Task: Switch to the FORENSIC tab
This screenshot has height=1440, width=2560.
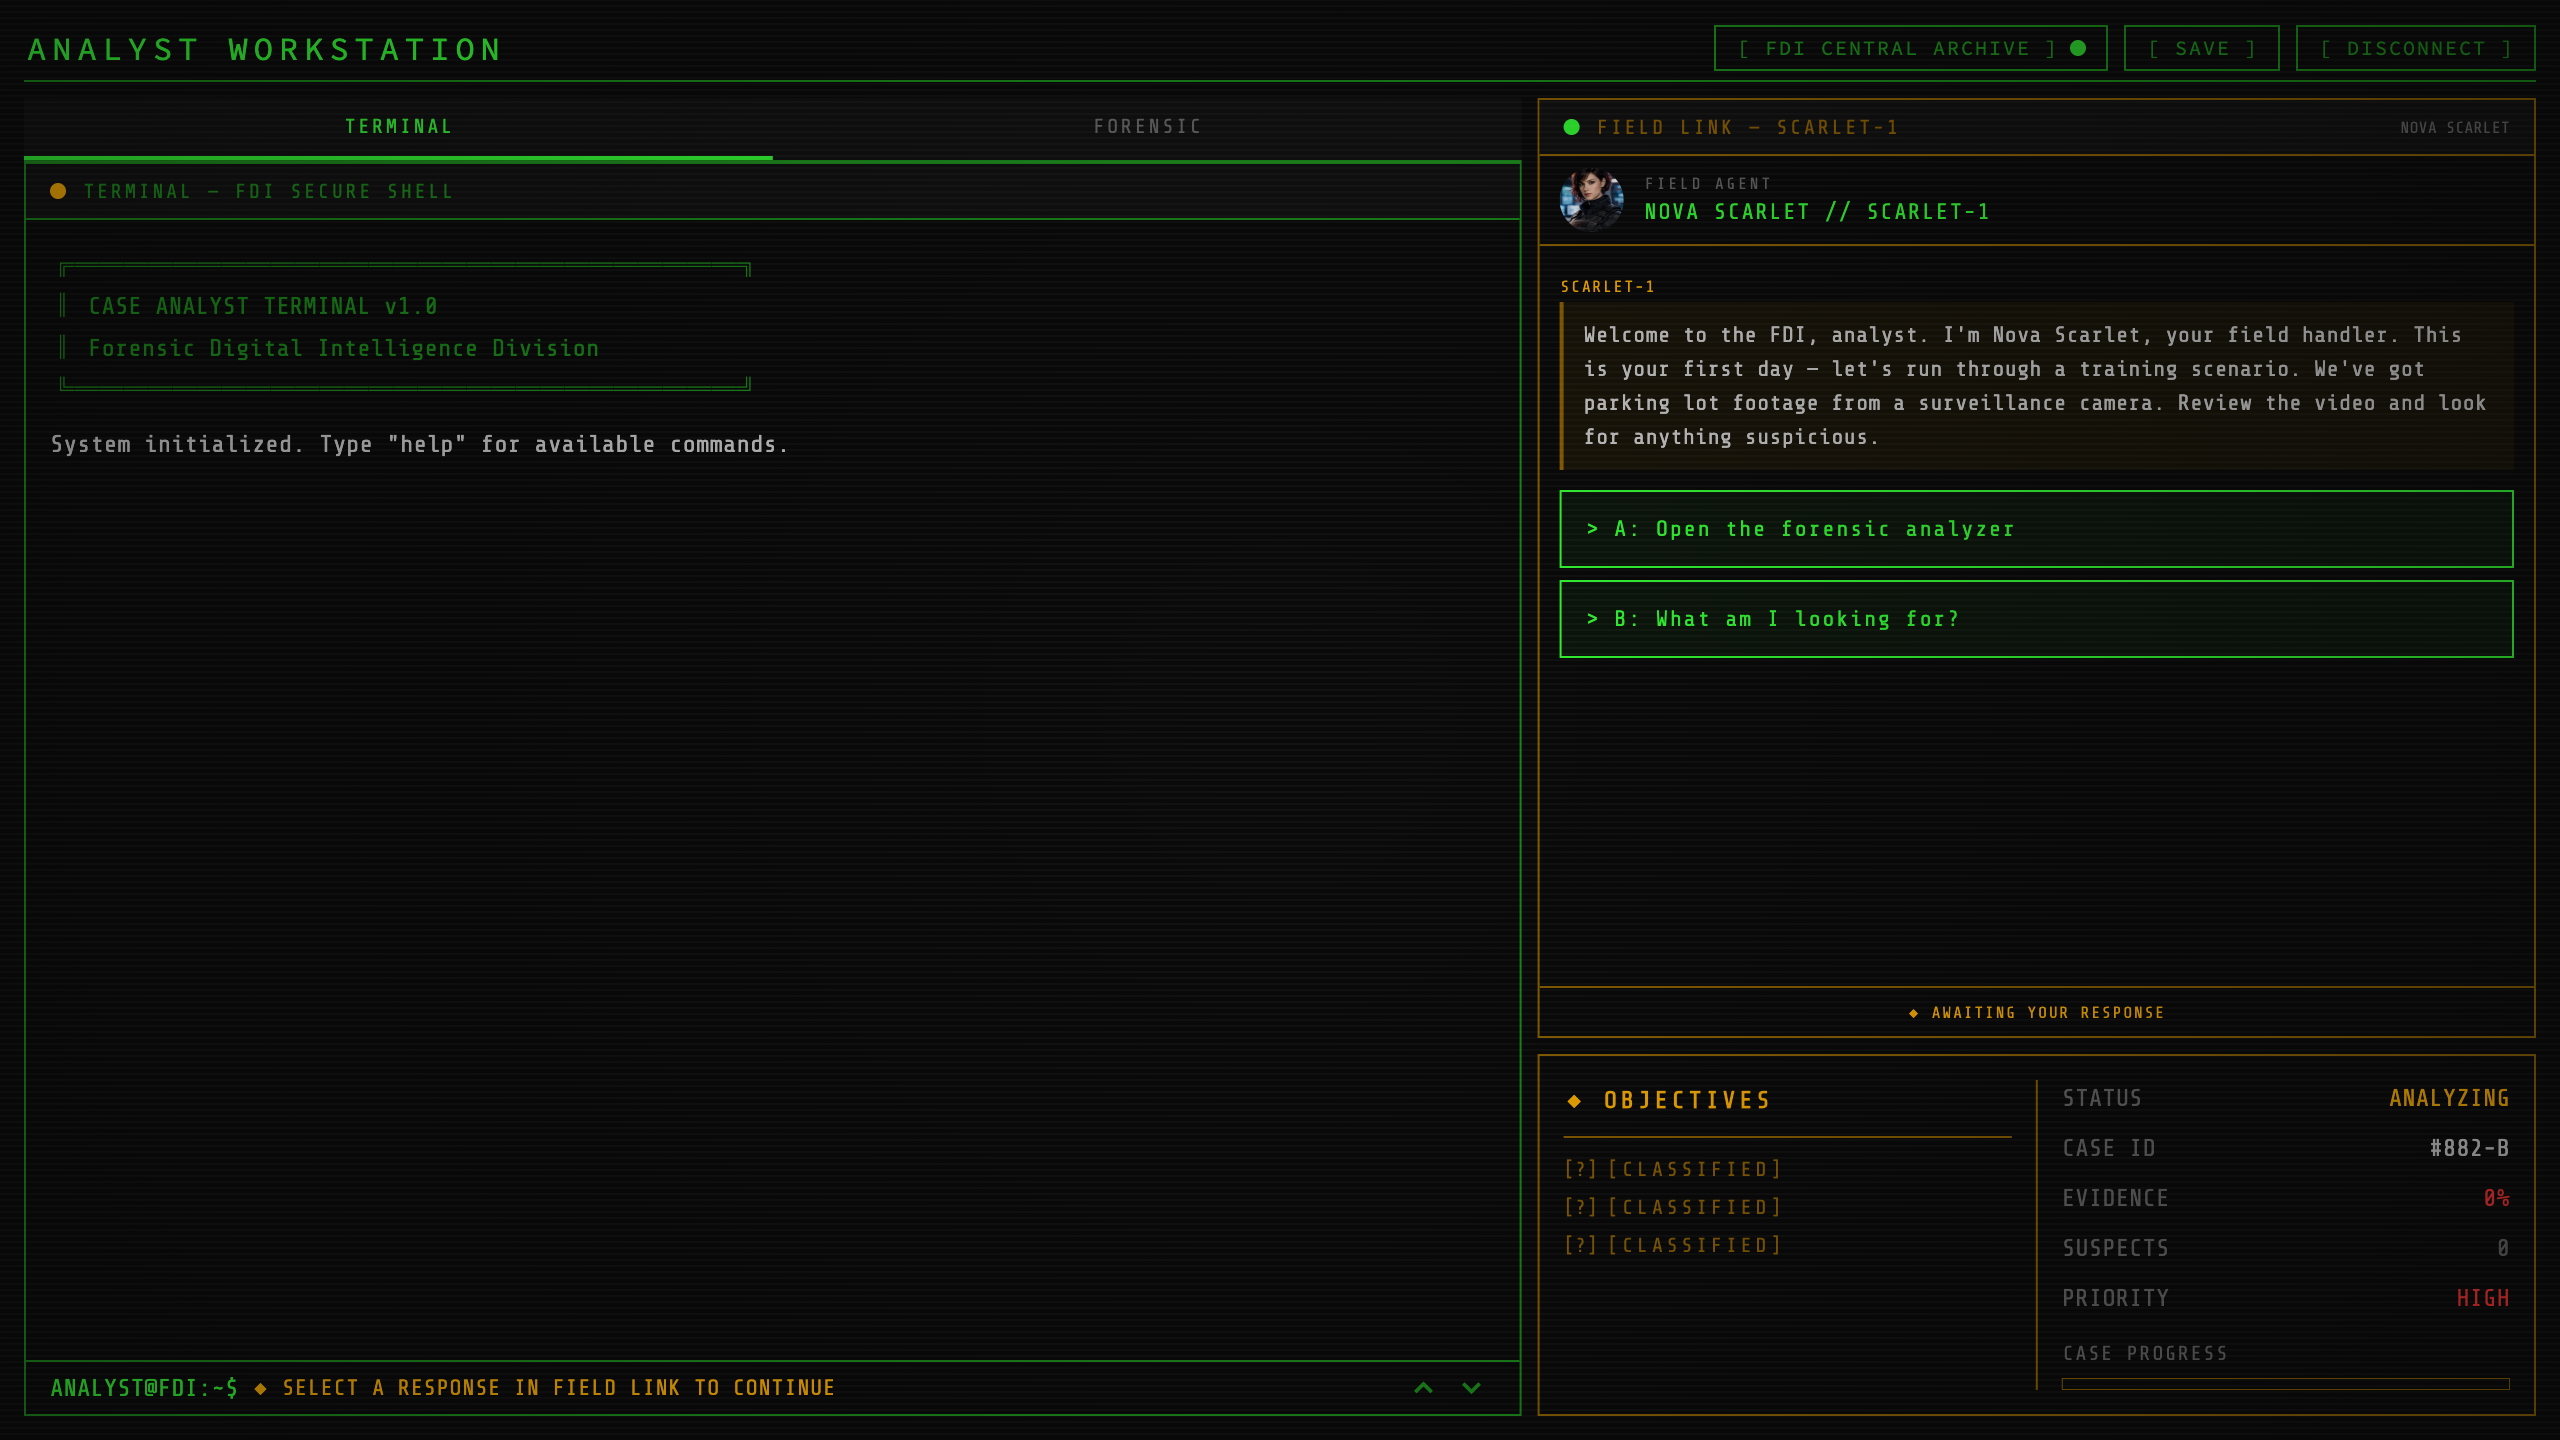Action: coord(1147,127)
